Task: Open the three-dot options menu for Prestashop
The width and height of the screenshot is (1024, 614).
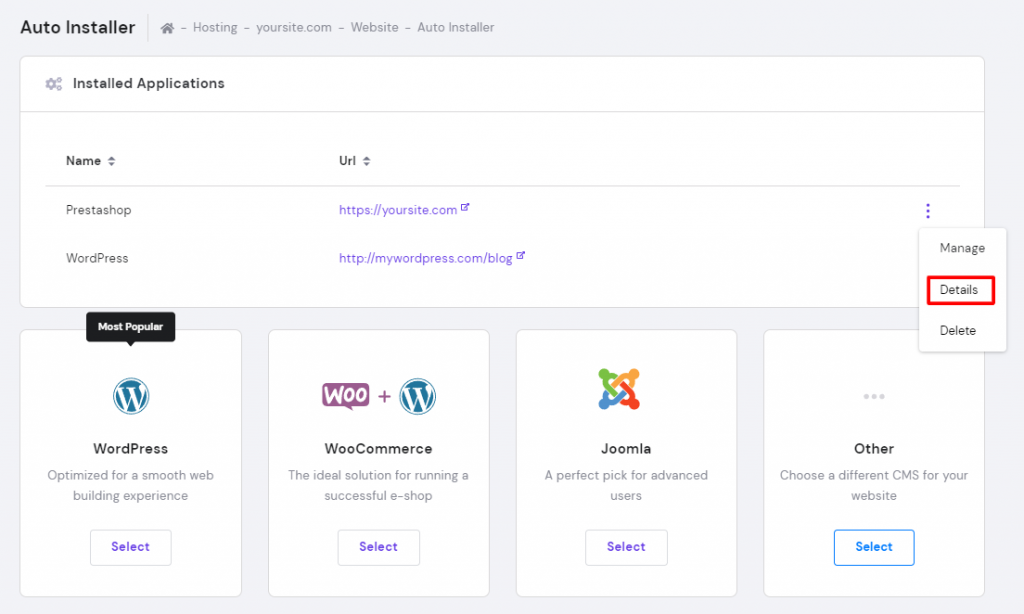Action: pos(928,211)
